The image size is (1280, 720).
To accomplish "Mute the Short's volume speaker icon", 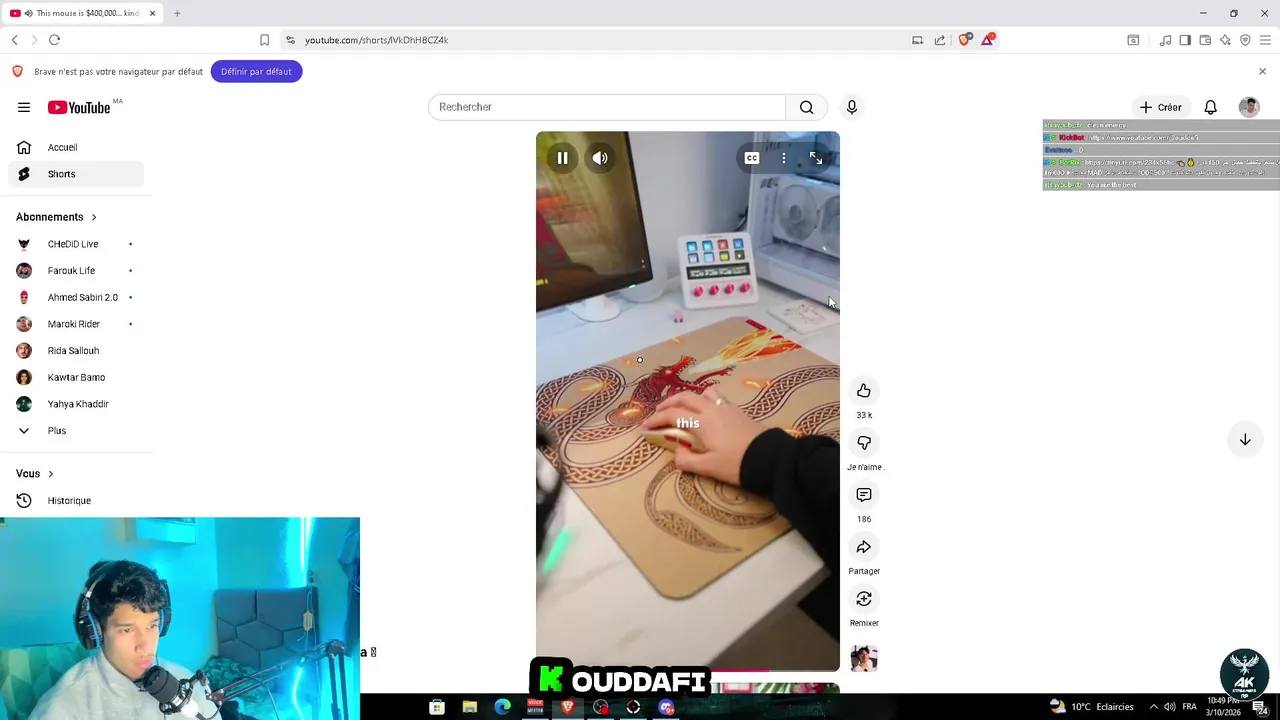I will pos(600,158).
